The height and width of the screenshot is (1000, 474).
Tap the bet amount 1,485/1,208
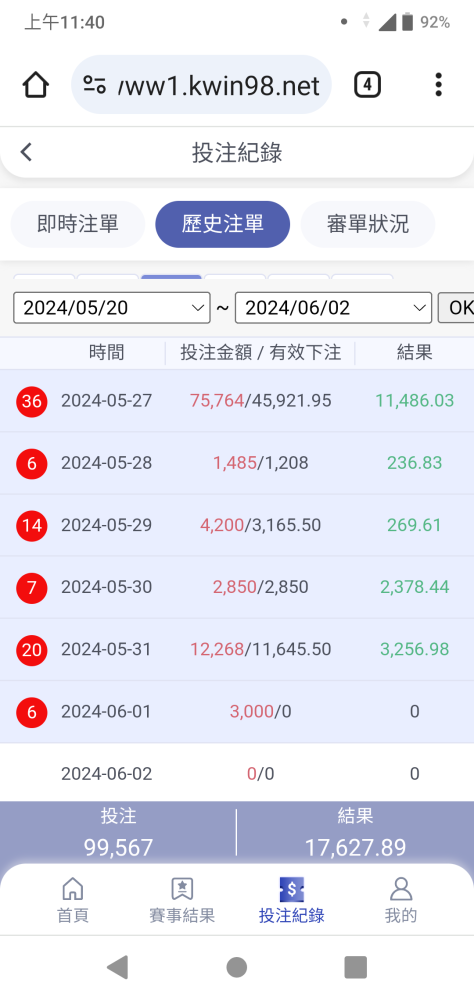(260, 463)
